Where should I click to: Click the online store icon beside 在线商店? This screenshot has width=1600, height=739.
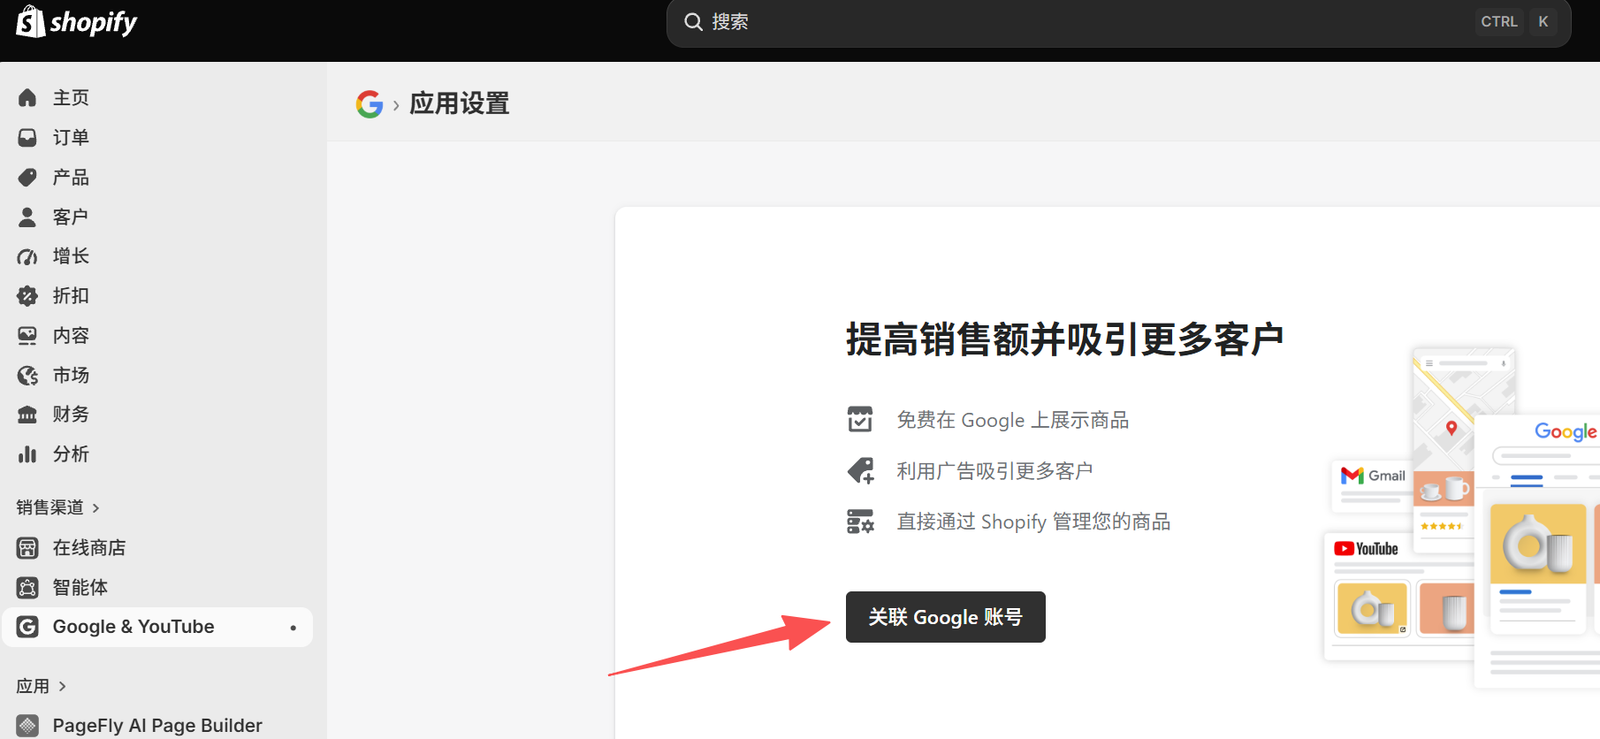[x=27, y=548]
